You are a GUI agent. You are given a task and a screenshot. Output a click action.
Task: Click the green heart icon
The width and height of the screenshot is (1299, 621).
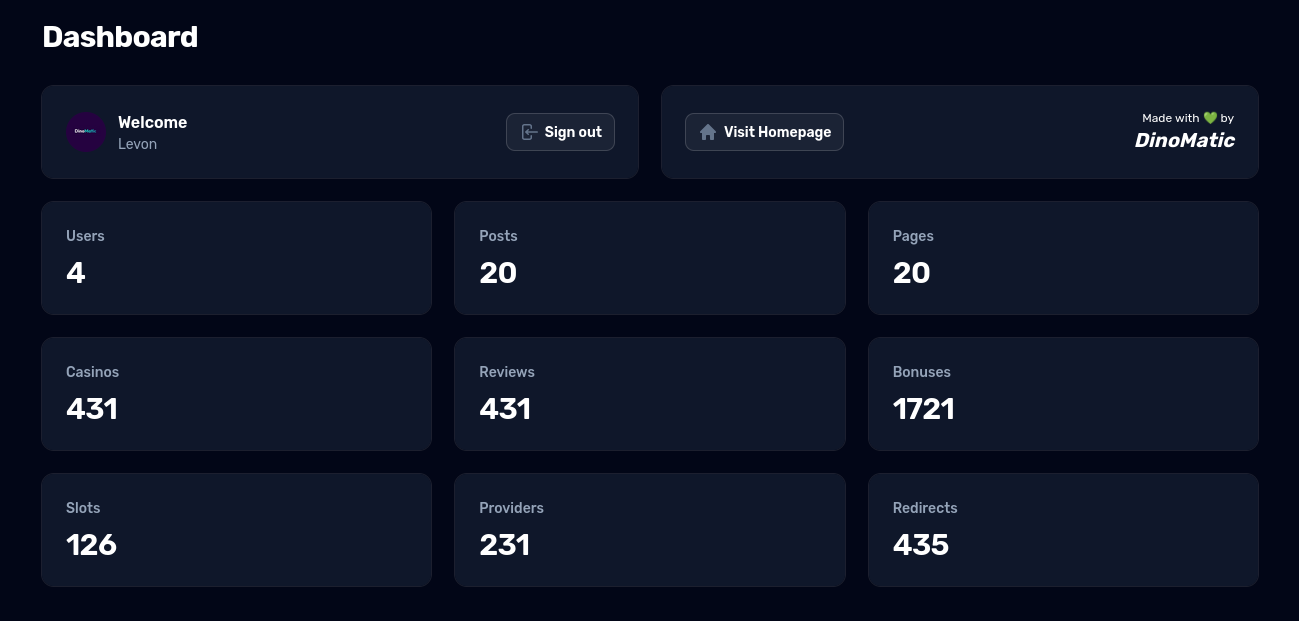(1210, 118)
